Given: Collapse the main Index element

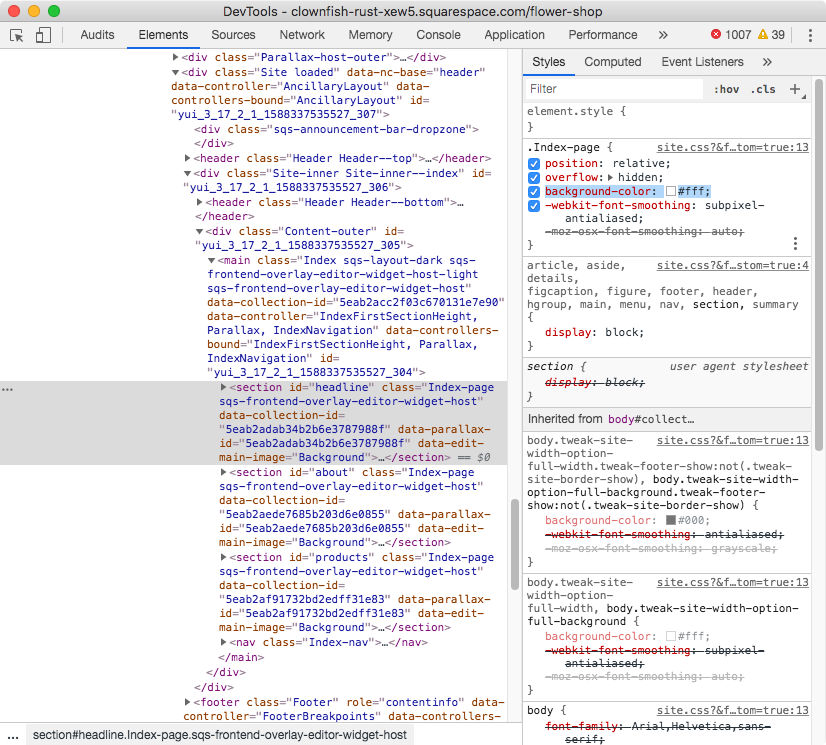Looking at the screenshot, I should (x=211, y=260).
